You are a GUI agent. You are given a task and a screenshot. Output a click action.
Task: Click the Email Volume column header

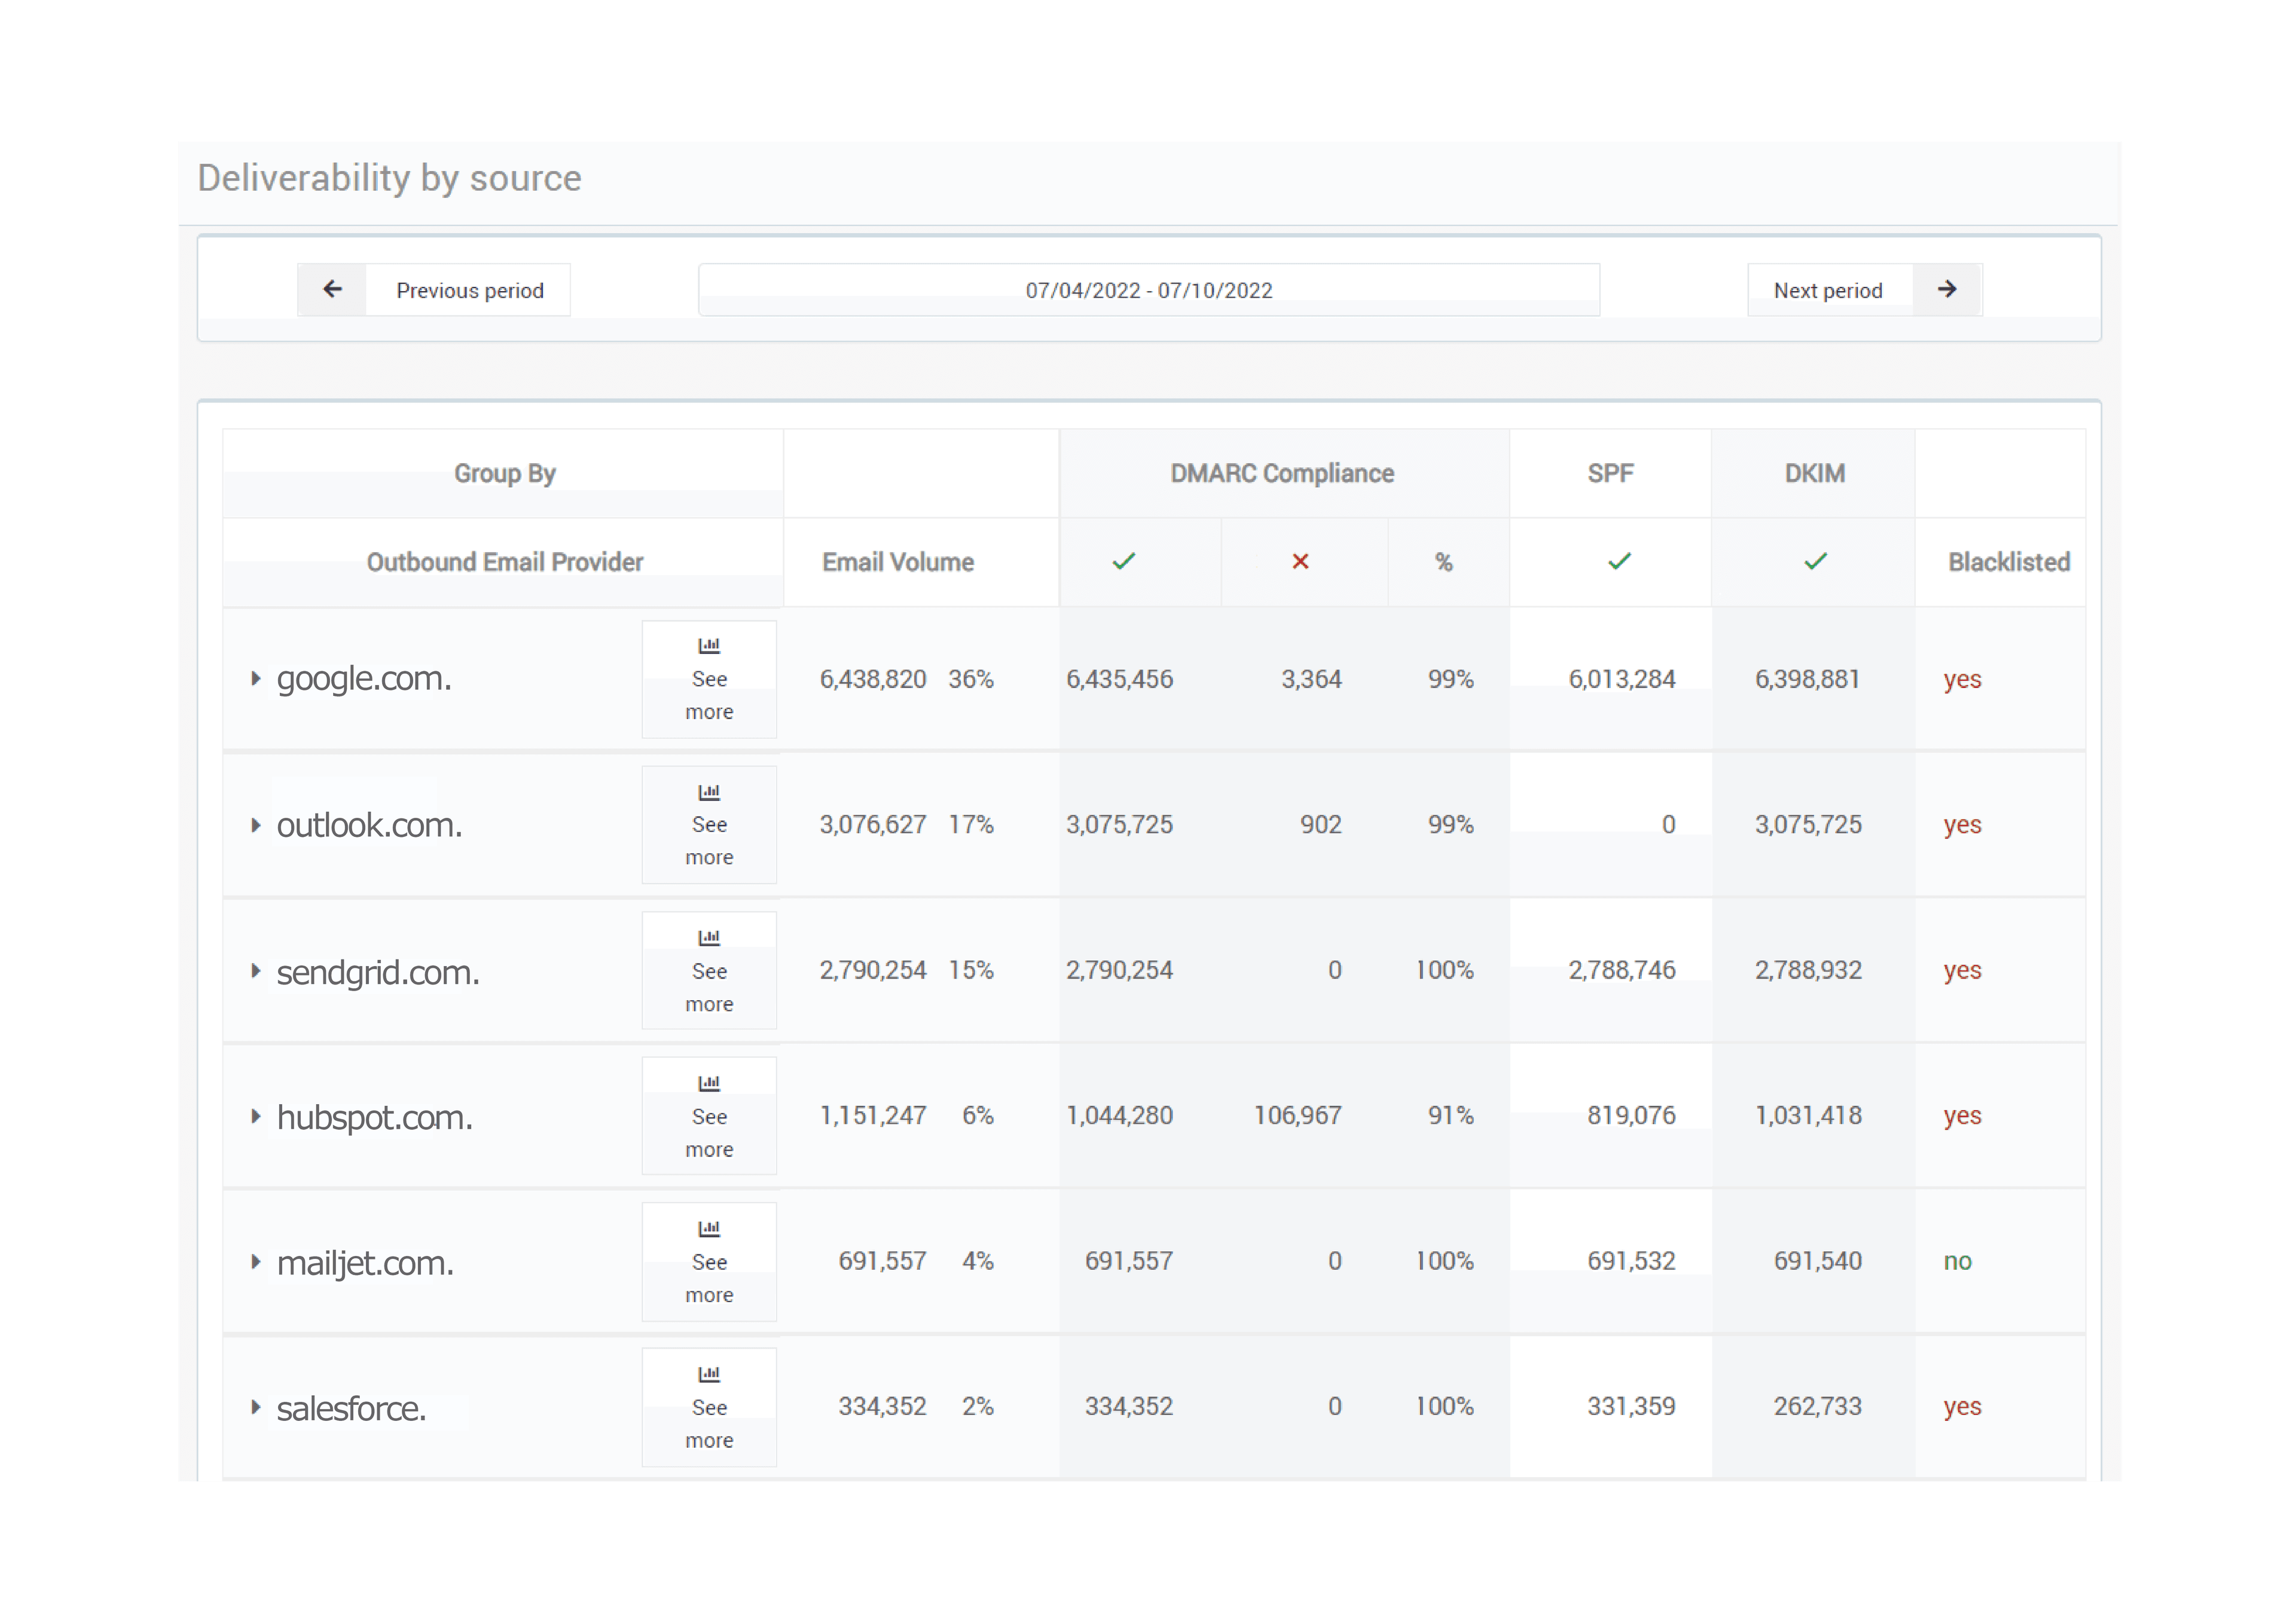coord(898,562)
